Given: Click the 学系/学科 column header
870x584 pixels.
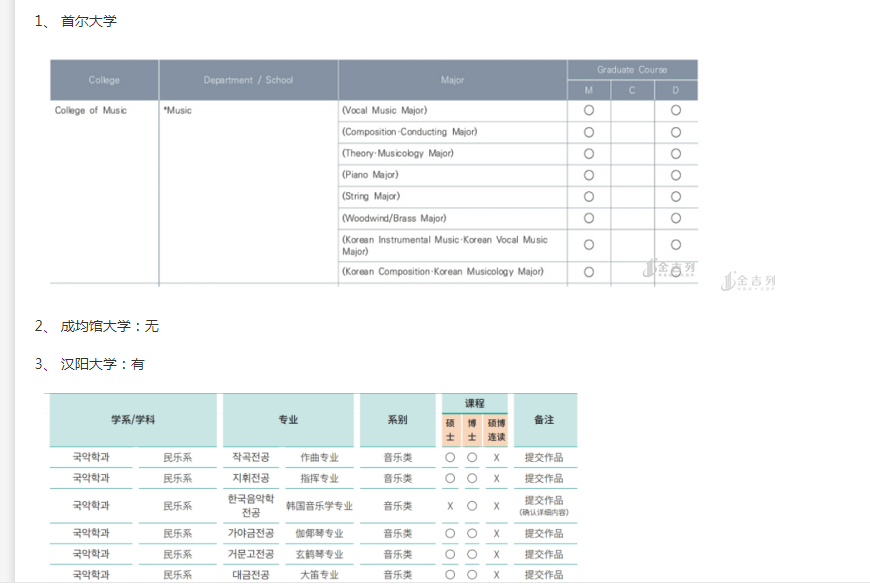Looking at the screenshot, I should tap(133, 420).
